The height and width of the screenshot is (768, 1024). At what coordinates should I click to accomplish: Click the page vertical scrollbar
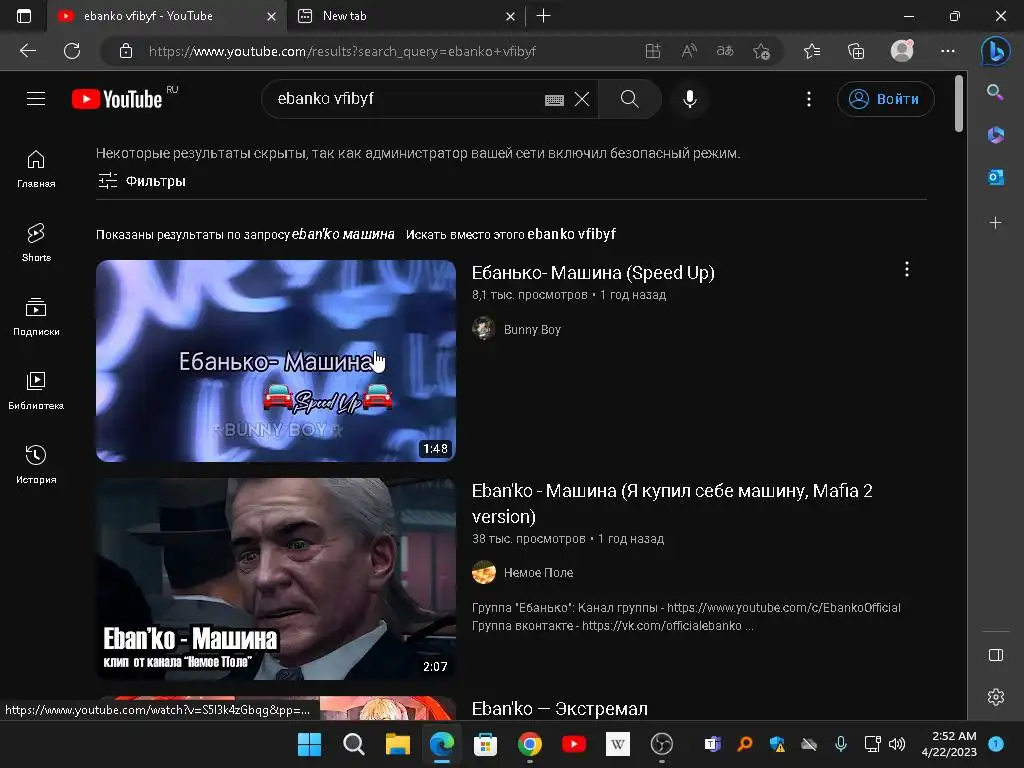coord(959,103)
